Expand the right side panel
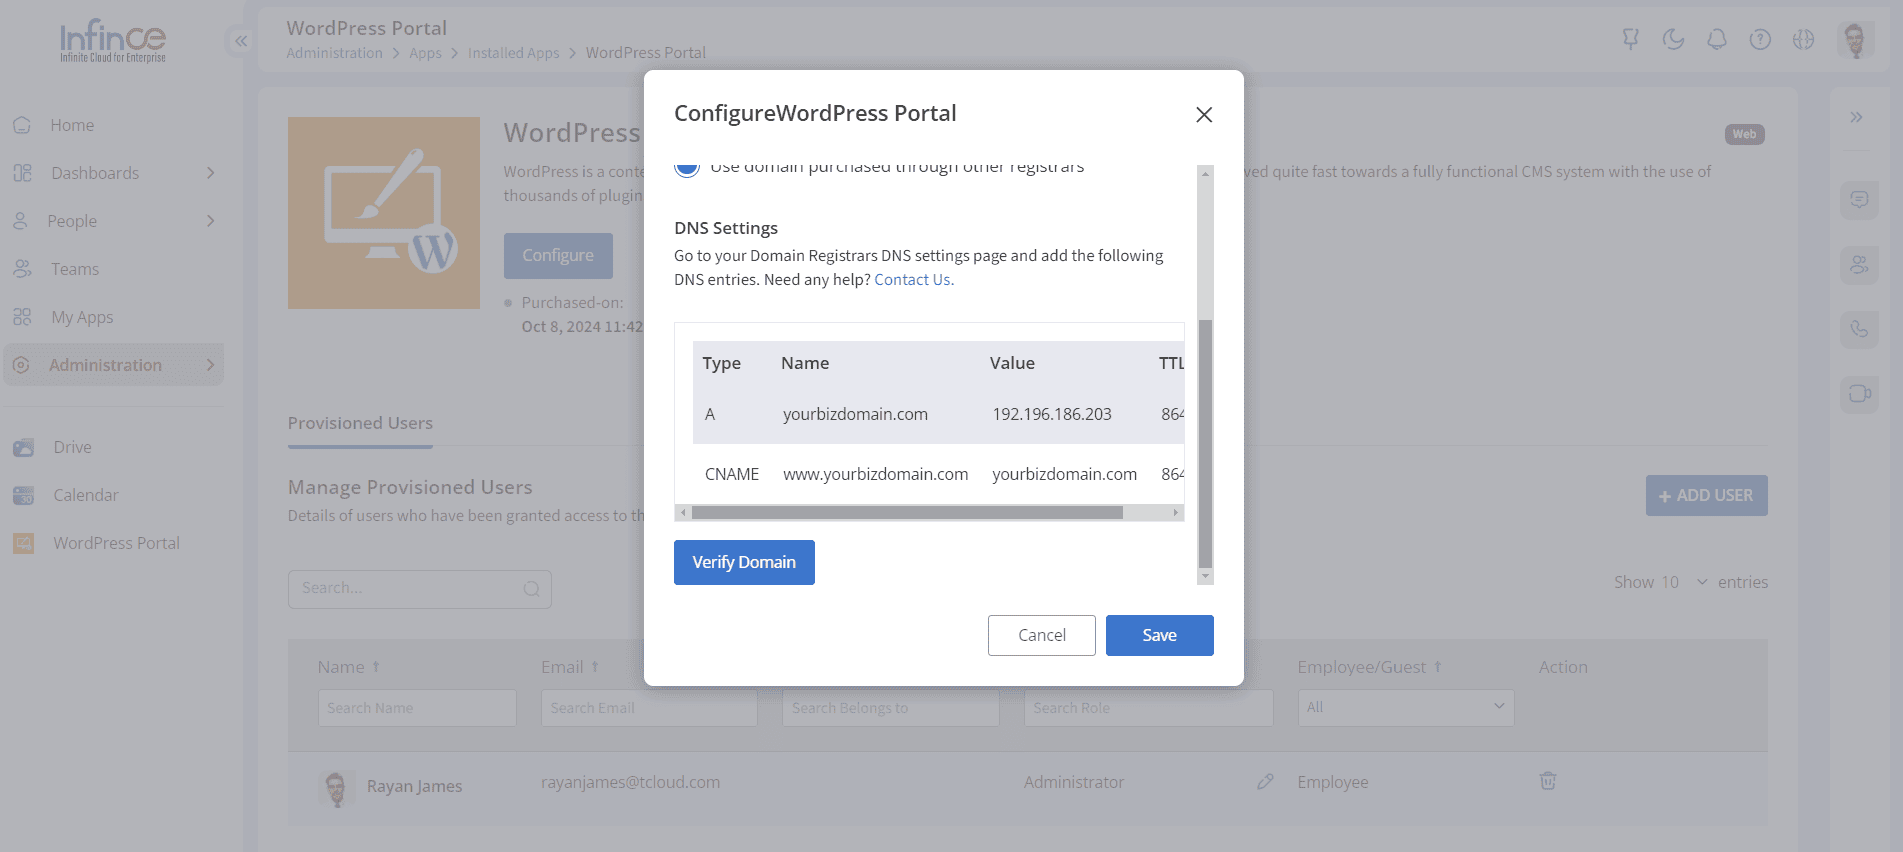The height and width of the screenshot is (852, 1903). [1856, 117]
